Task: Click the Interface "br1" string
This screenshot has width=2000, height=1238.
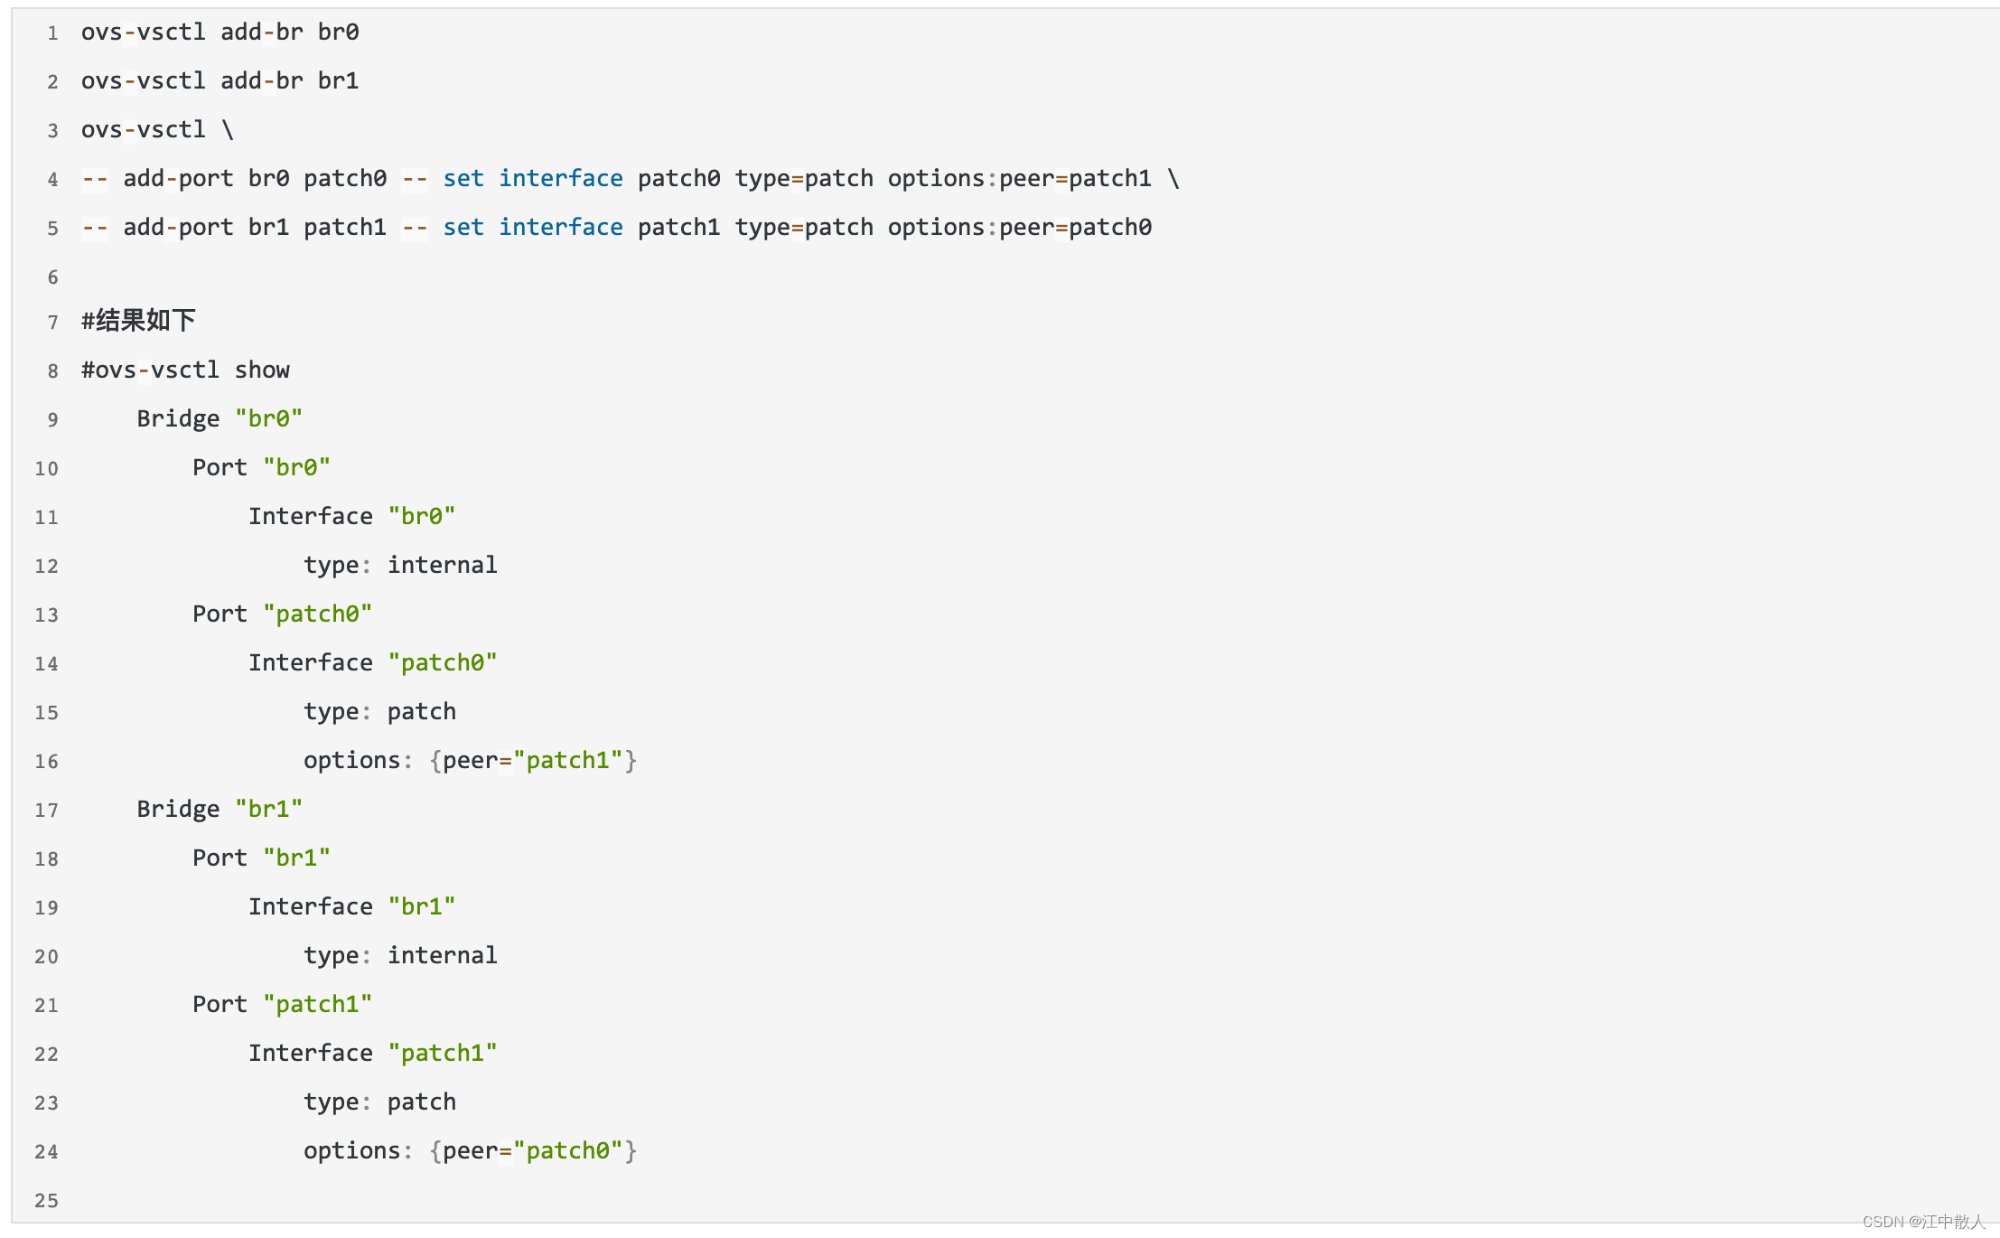Action: (422, 907)
